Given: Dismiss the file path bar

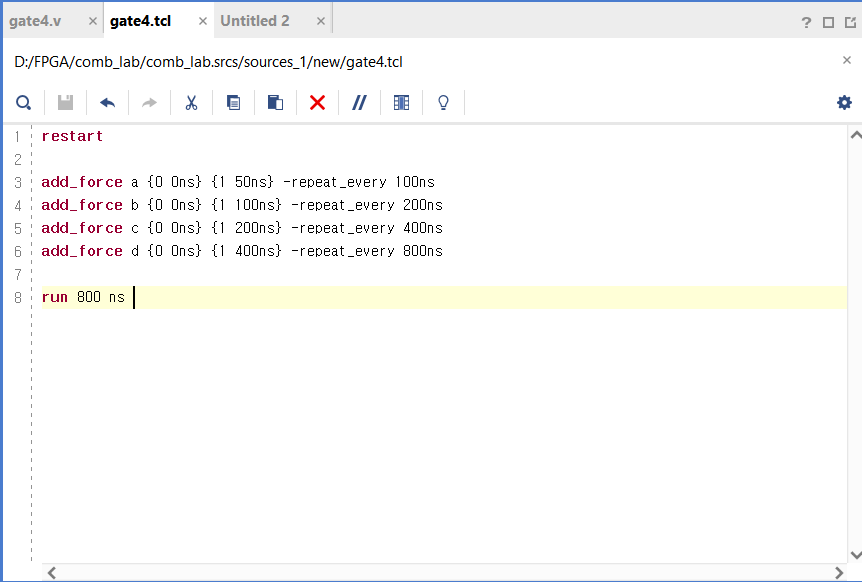Looking at the screenshot, I should 847,60.
